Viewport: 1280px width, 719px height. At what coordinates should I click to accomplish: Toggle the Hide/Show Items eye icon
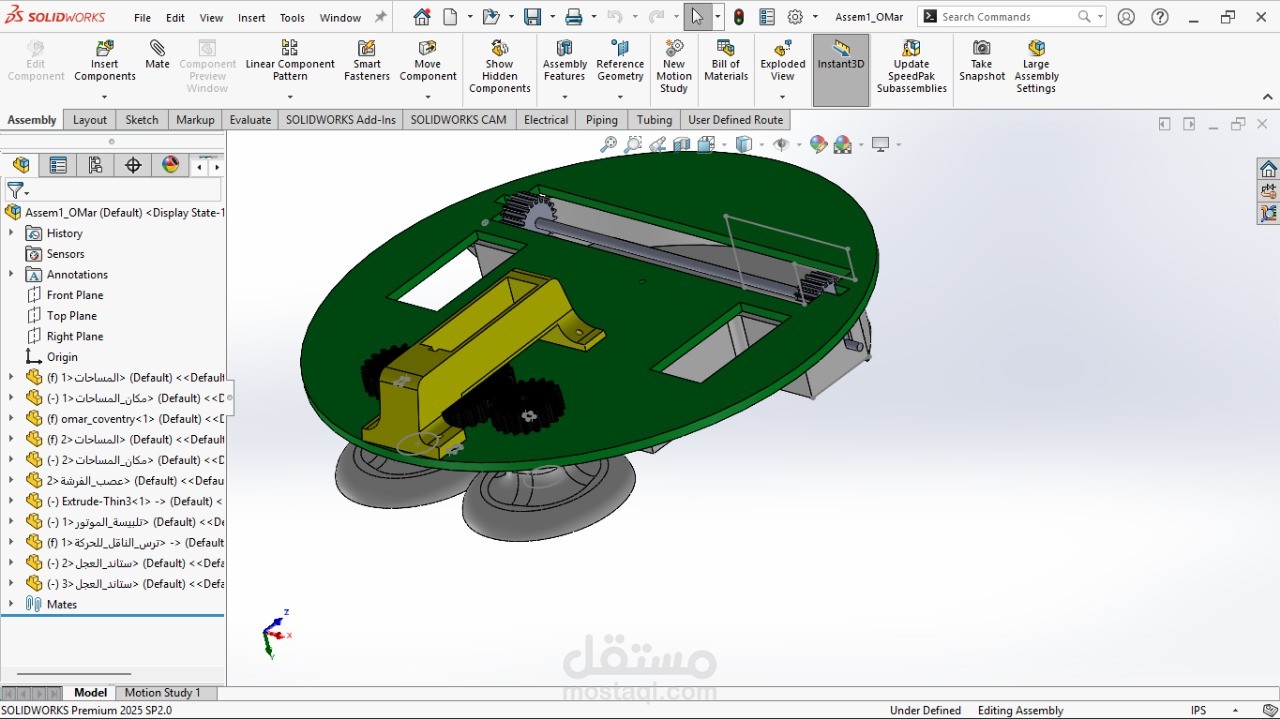pyautogui.click(x=780, y=145)
